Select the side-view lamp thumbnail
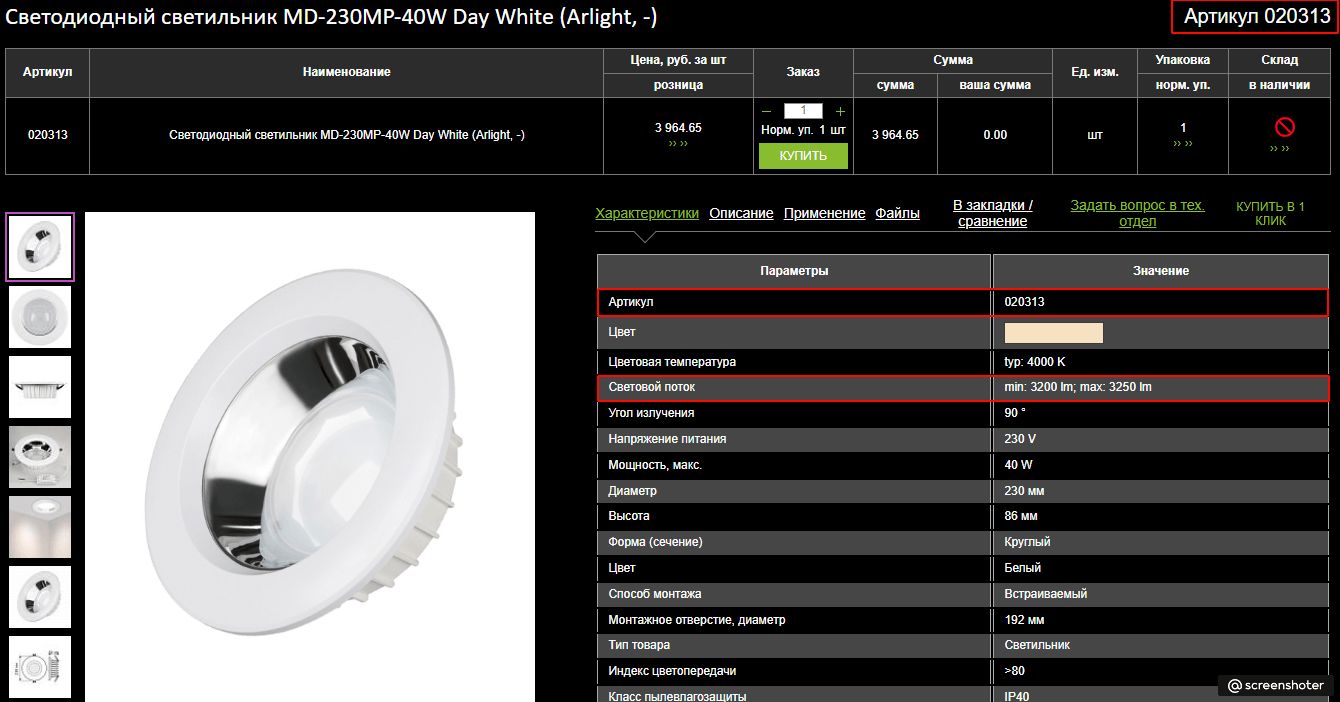 (40, 387)
